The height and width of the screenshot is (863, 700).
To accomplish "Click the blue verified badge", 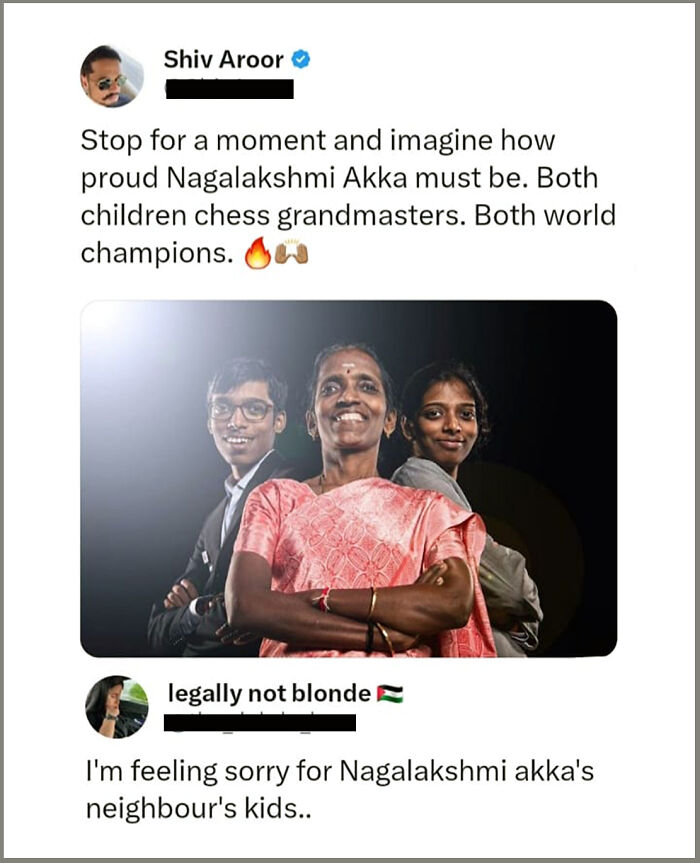I will 300,60.
